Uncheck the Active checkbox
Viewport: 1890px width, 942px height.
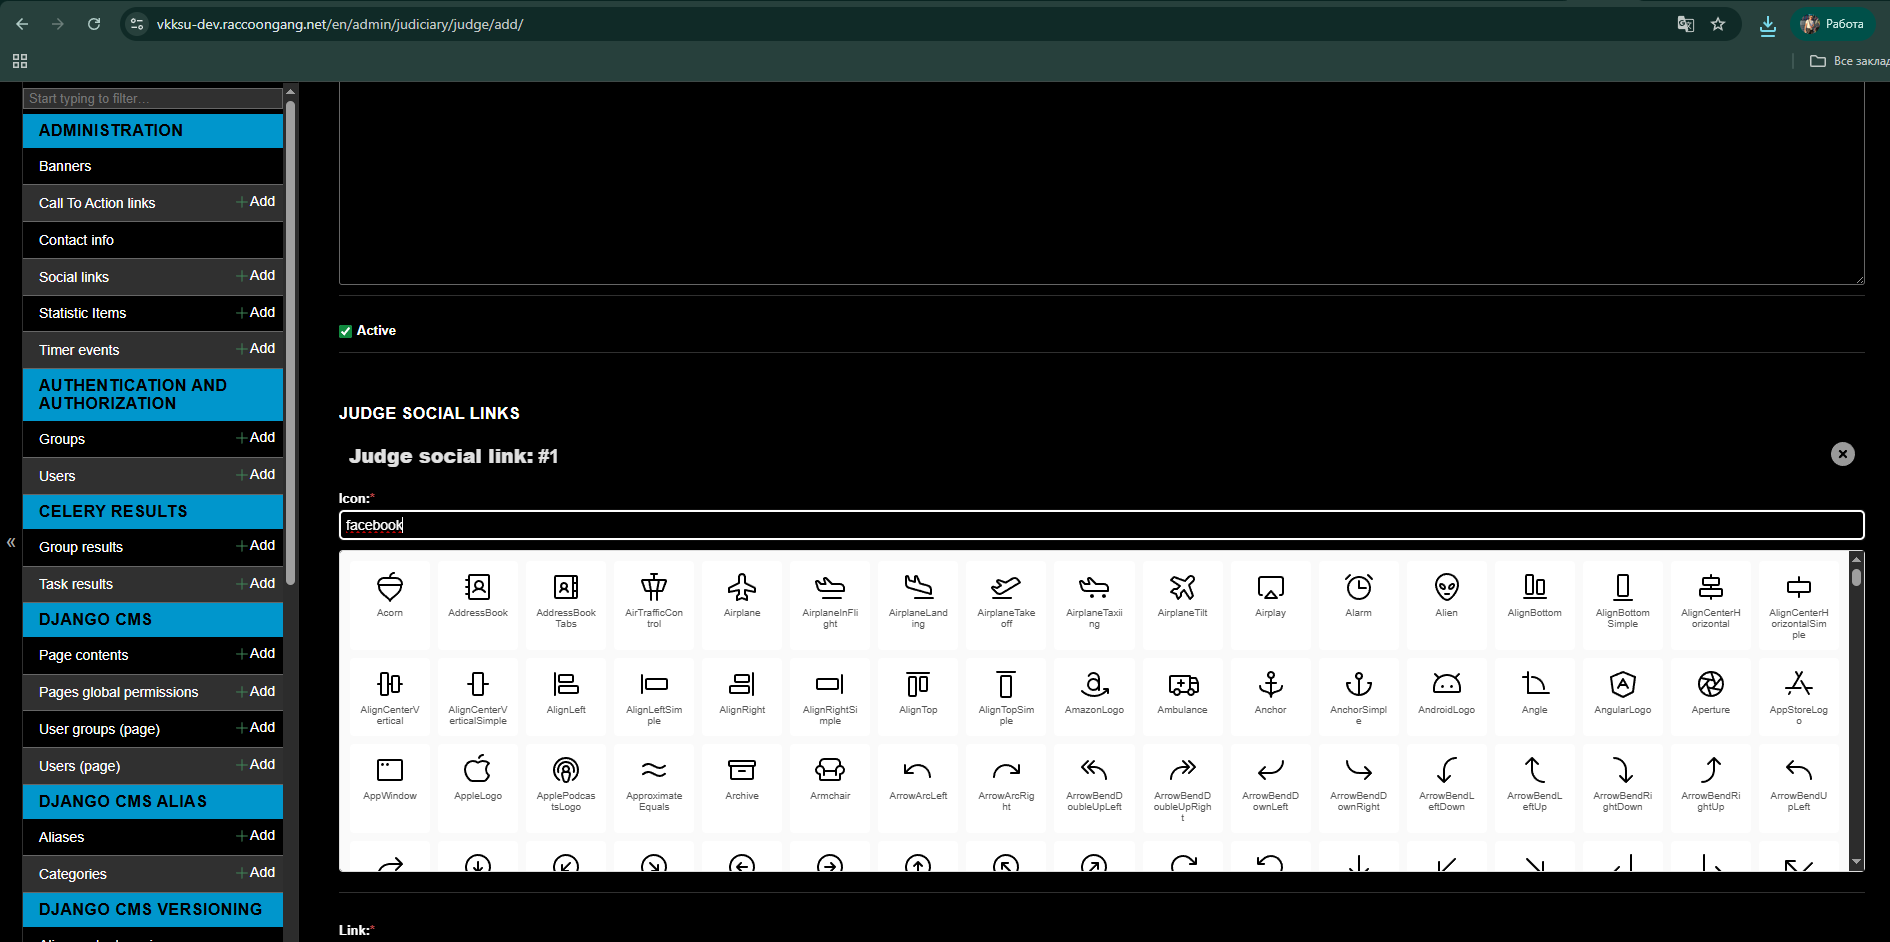pyautogui.click(x=346, y=331)
